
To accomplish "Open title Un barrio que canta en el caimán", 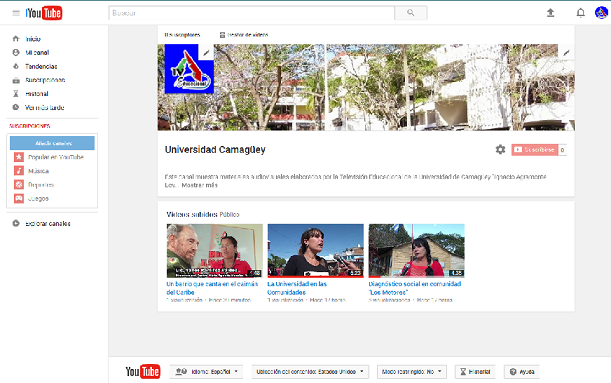I will (212, 288).
